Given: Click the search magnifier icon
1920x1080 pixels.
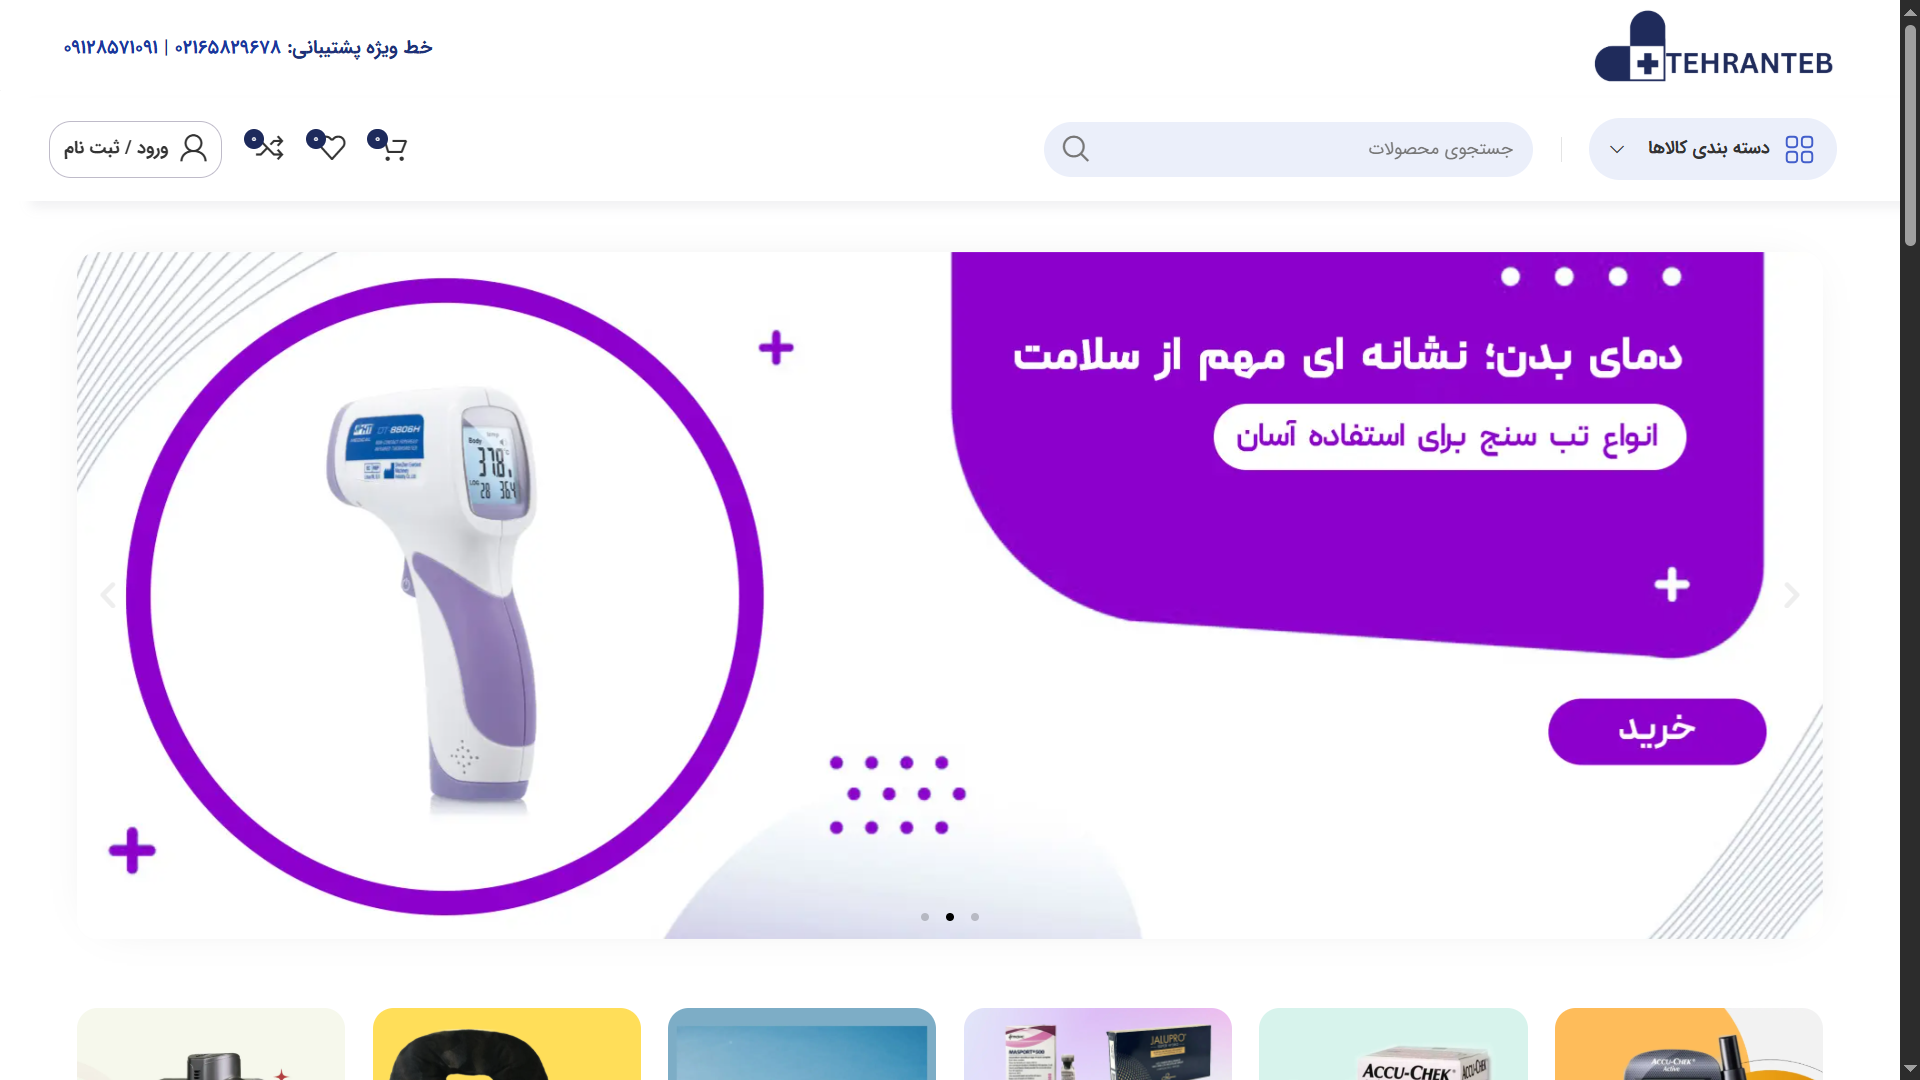Looking at the screenshot, I should pyautogui.click(x=1076, y=149).
